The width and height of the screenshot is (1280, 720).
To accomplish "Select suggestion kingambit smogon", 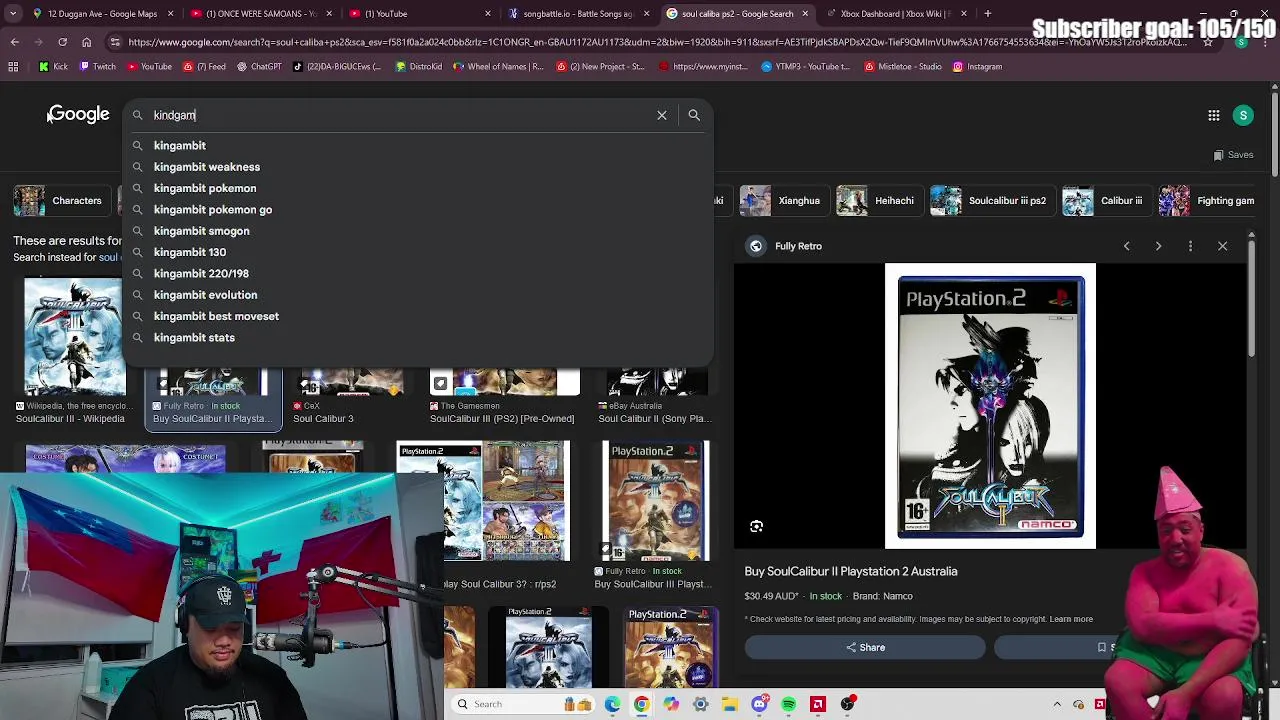I will pos(202,231).
